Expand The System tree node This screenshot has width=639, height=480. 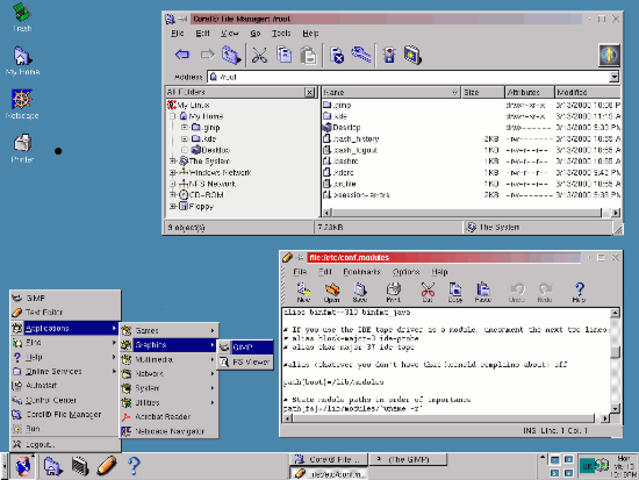point(173,161)
